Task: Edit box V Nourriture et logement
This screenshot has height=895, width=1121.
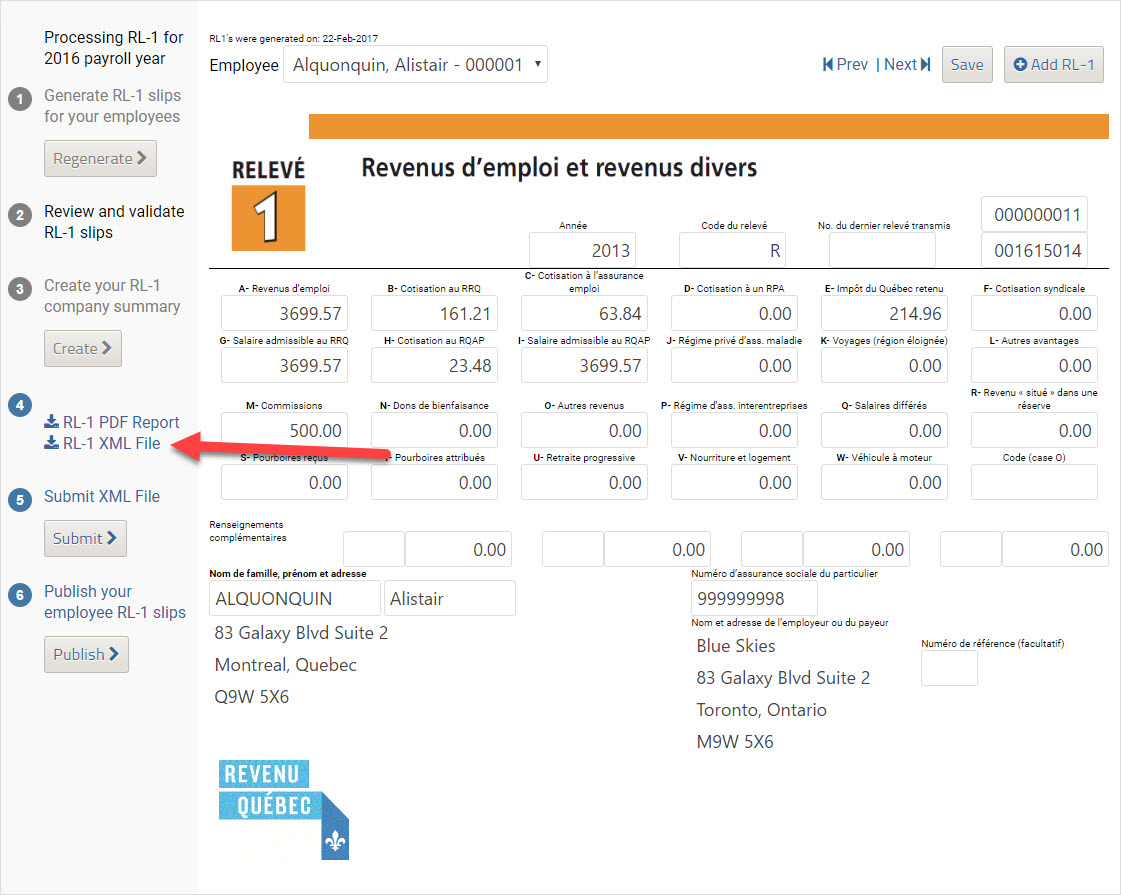Action: click(734, 483)
